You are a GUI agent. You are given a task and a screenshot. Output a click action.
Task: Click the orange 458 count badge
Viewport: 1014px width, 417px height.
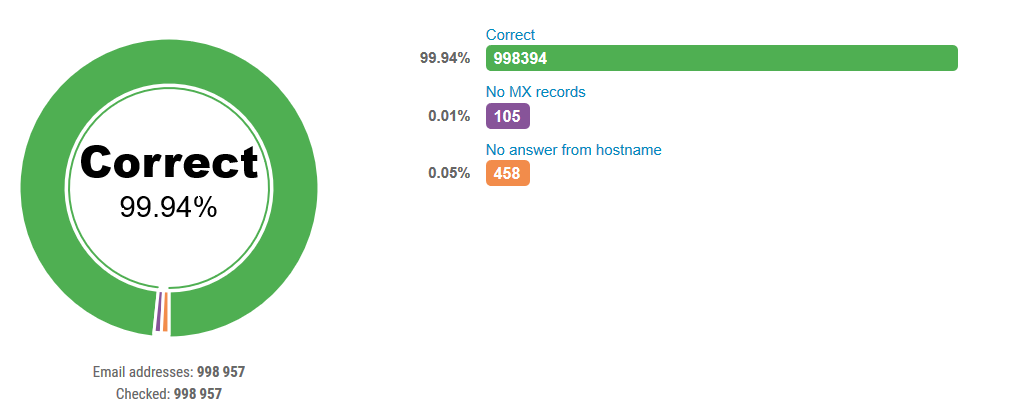(508, 173)
